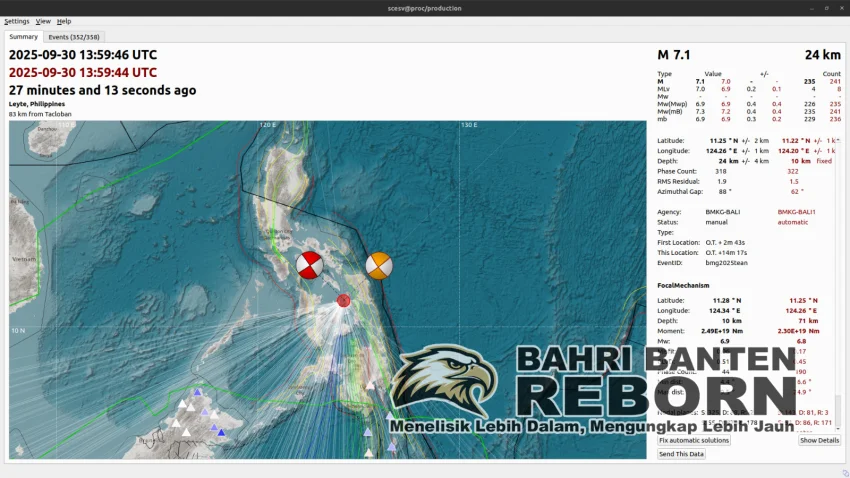Open the Settings menu

[x=17, y=21]
